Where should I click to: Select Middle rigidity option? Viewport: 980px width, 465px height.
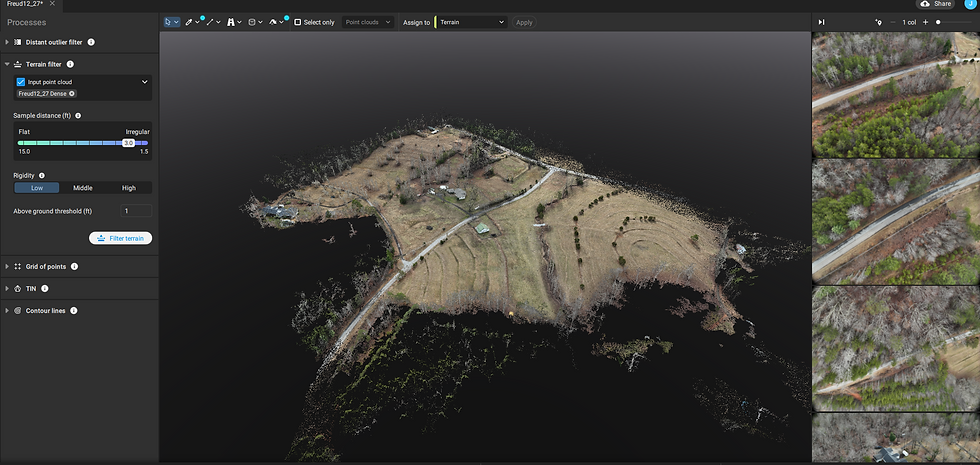coord(82,188)
